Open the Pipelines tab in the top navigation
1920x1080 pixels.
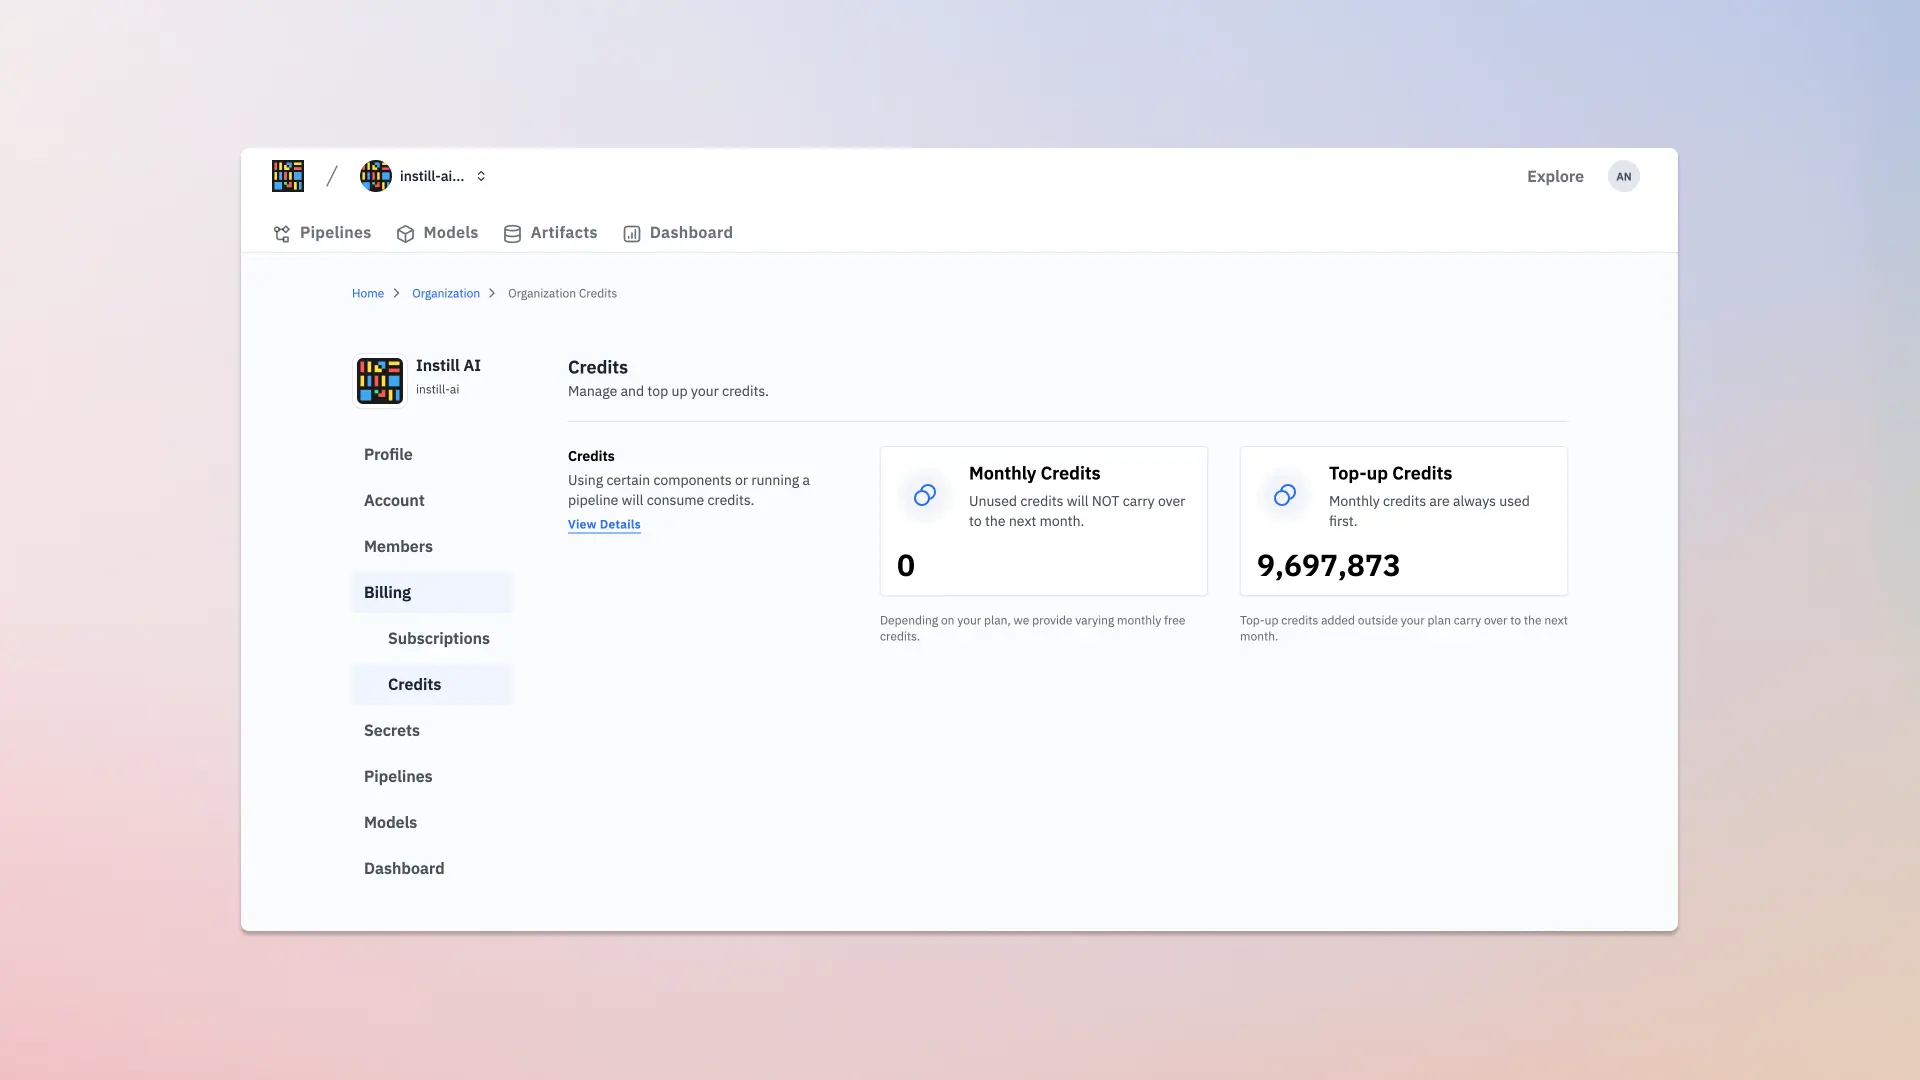pos(322,233)
